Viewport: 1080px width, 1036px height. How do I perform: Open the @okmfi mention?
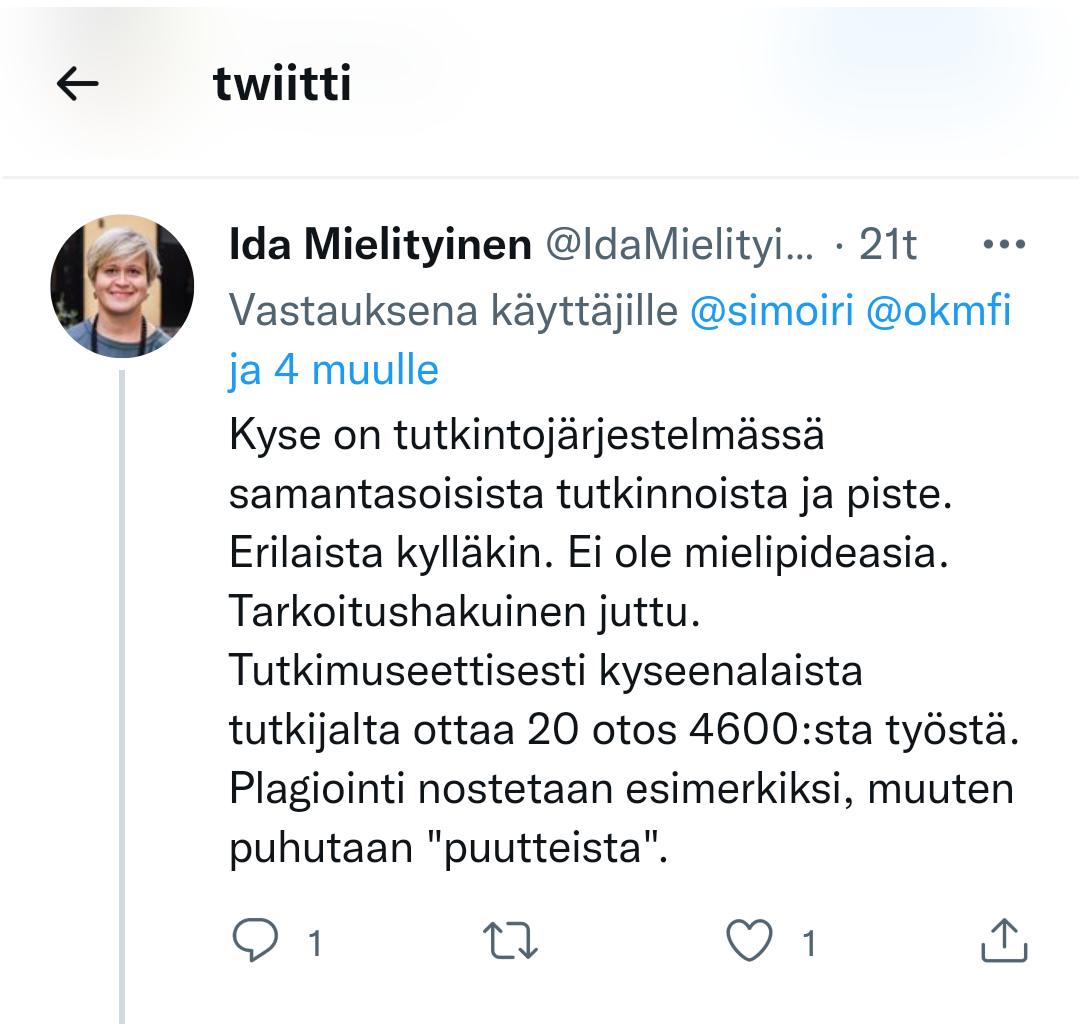pos(938,312)
